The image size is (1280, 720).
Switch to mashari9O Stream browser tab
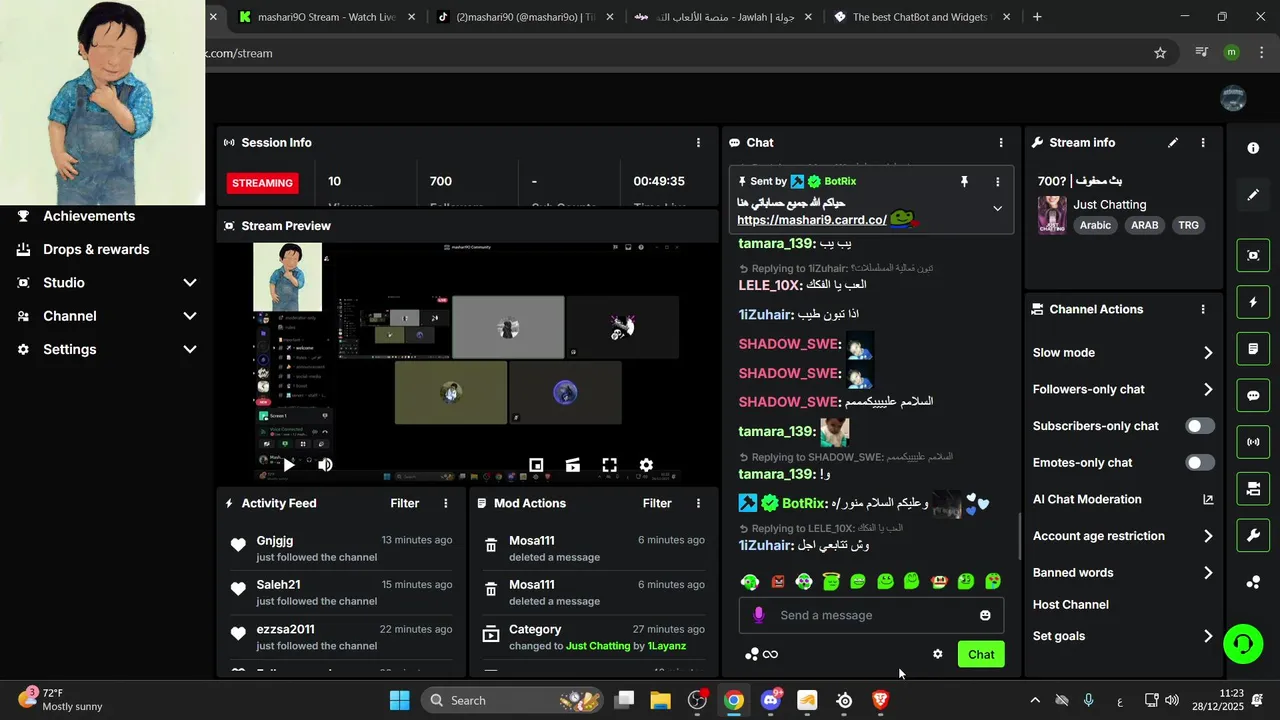point(326,17)
